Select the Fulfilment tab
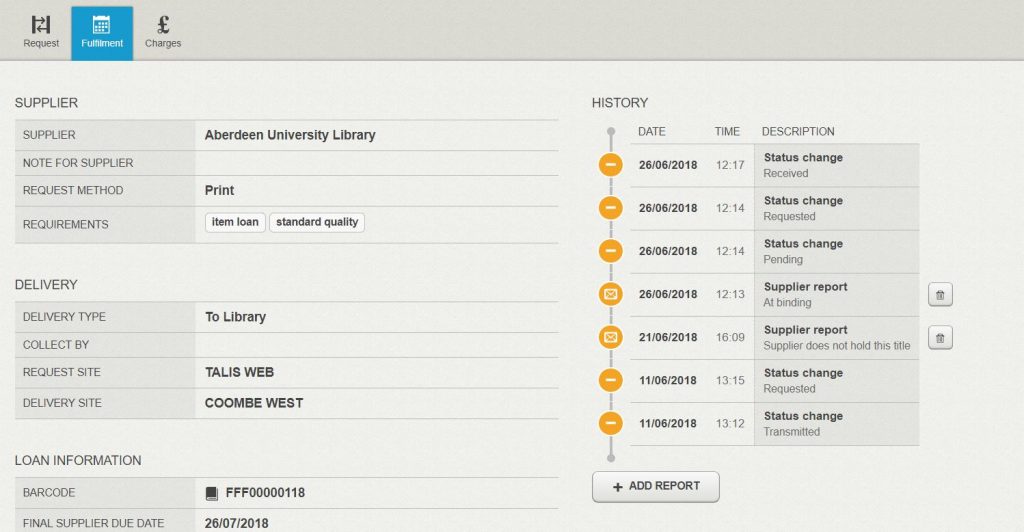 (102, 32)
